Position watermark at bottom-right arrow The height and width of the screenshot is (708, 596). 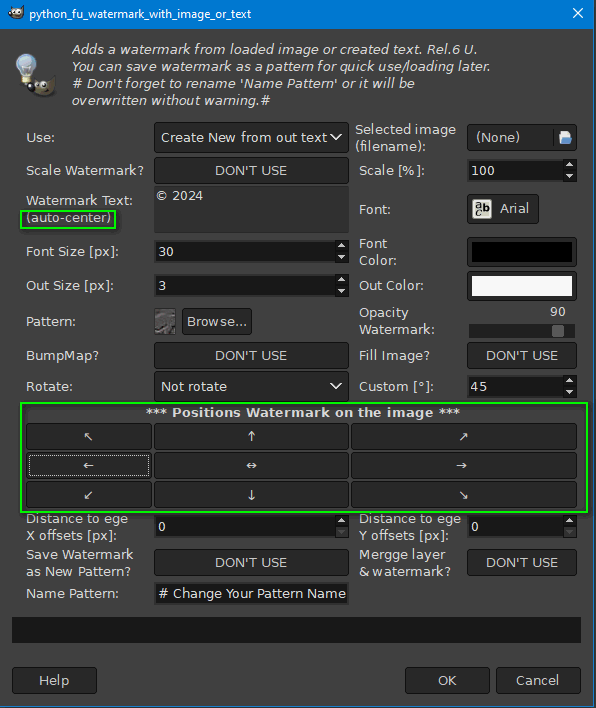[x=464, y=495]
